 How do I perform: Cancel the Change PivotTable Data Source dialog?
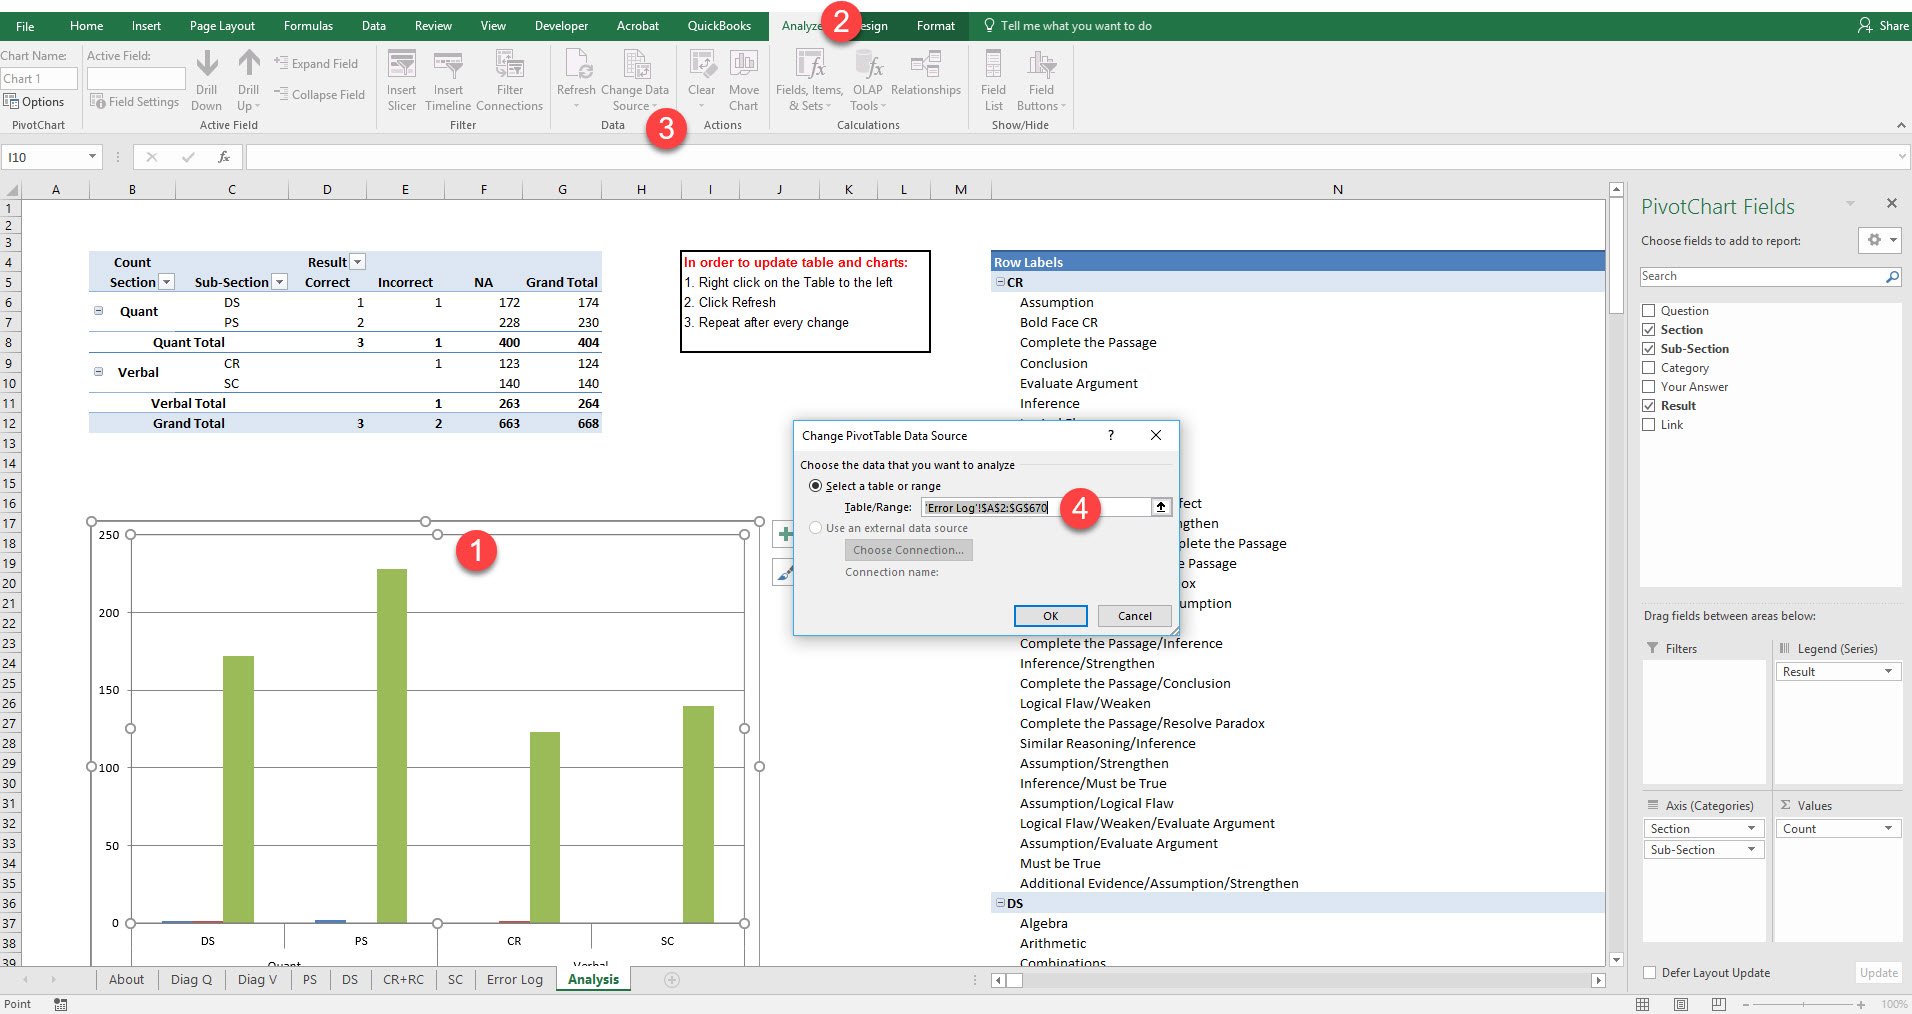coord(1134,616)
